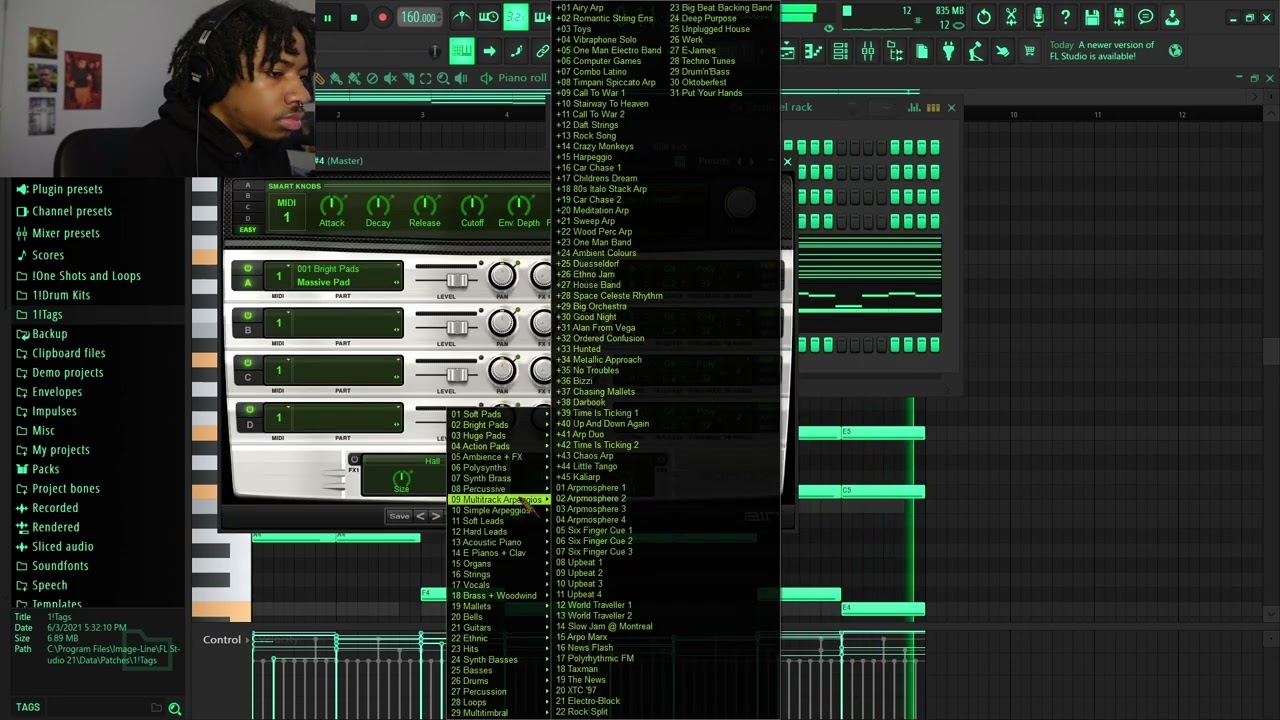1280x720 pixels.
Task: Toggle the metronome icon
Action: pyautogui.click(x=462, y=17)
